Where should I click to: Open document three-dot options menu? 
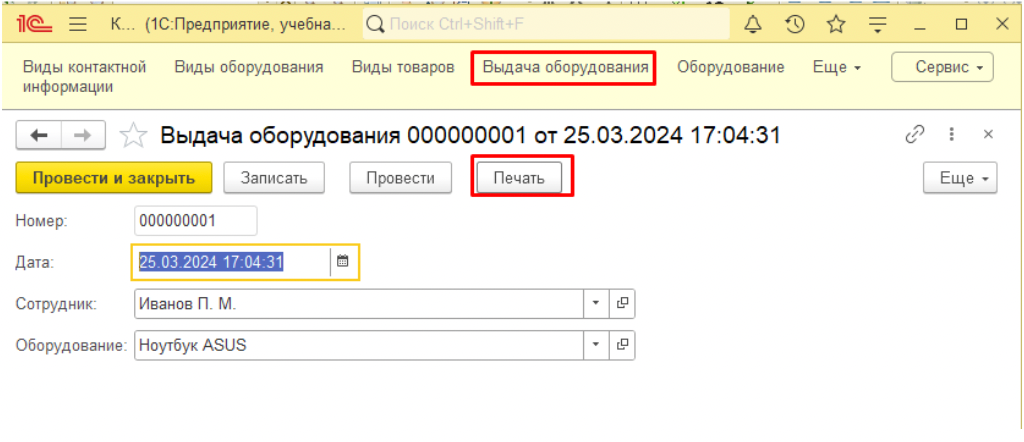(x=952, y=134)
